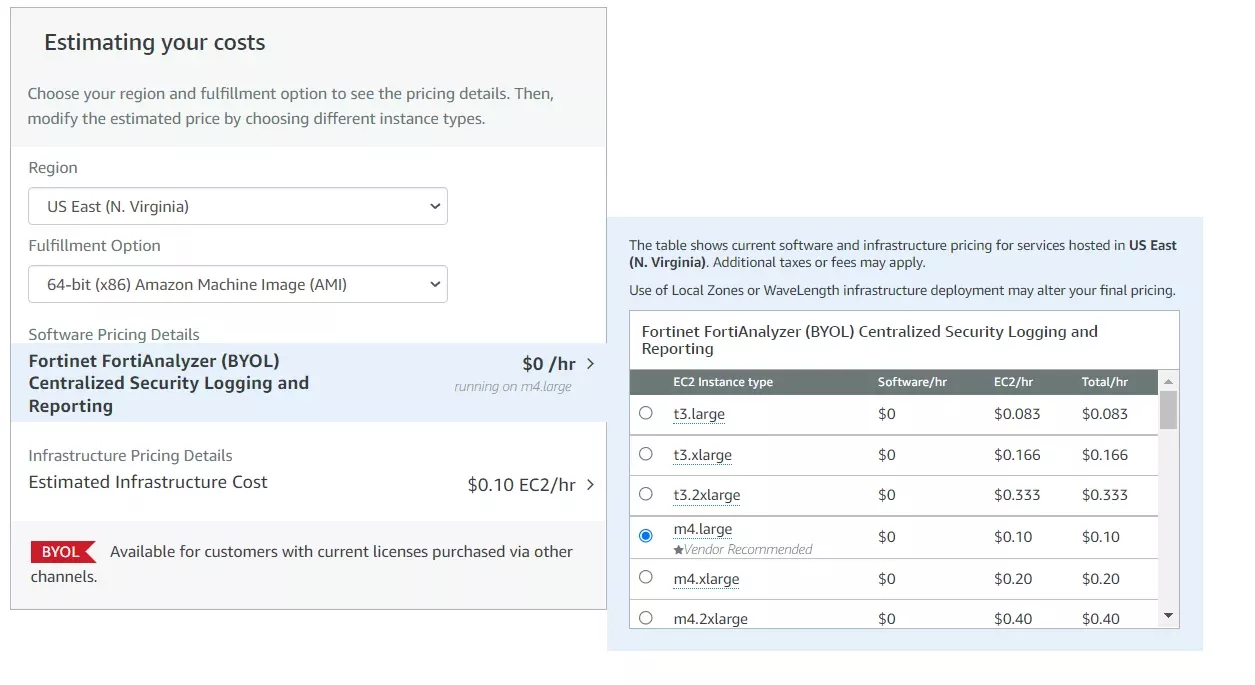
Task: Click the $0.166 EC2/hr cell for t3.xlarge
Action: tap(1017, 455)
